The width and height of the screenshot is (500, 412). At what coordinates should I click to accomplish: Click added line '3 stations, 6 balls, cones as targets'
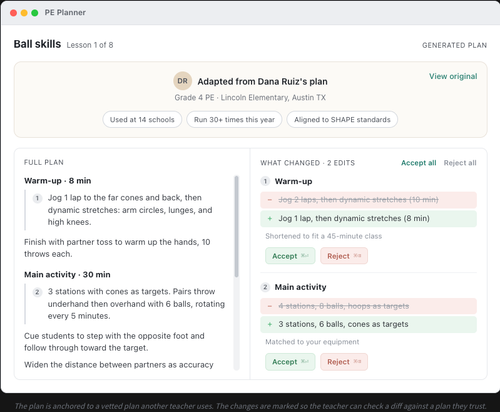pyautogui.click(x=368, y=324)
